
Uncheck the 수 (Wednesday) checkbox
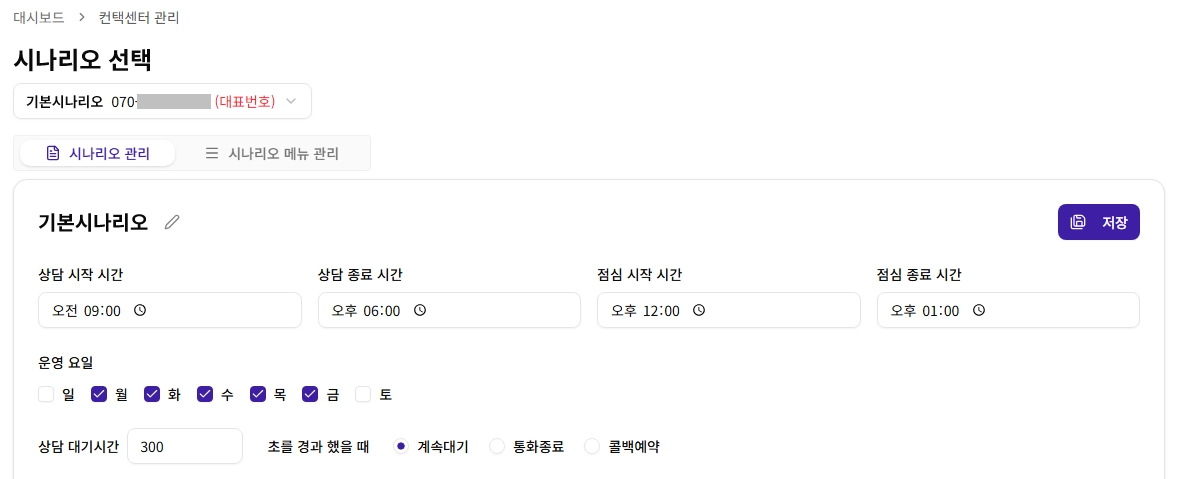[x=205, y=394]
